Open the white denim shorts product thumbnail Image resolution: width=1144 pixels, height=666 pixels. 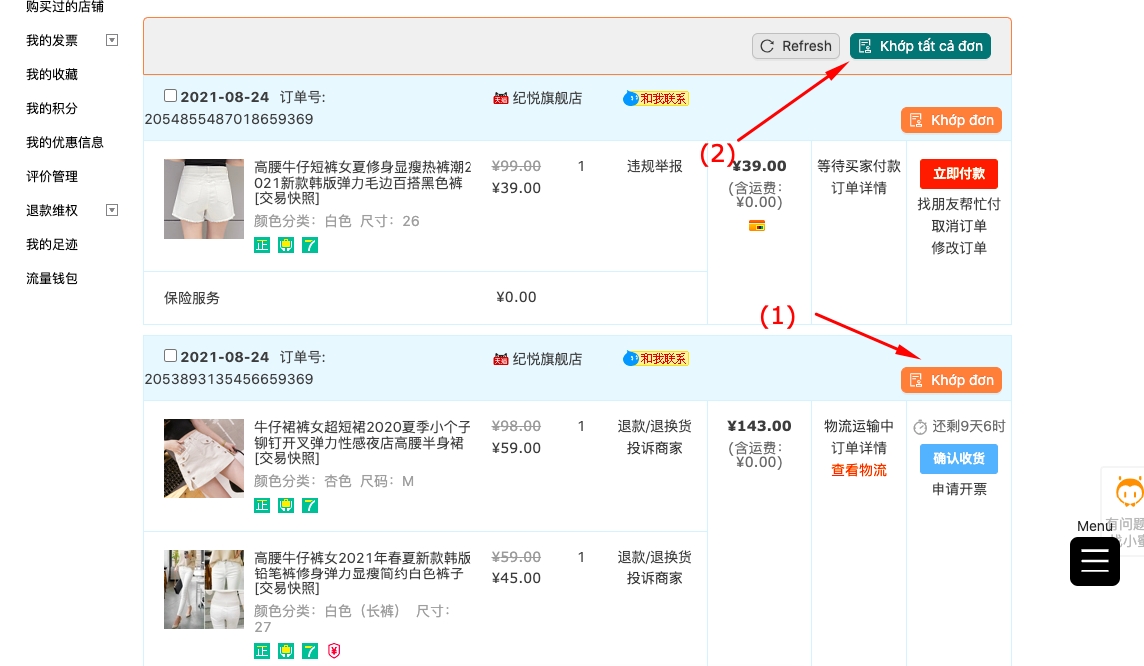point(204,199)
